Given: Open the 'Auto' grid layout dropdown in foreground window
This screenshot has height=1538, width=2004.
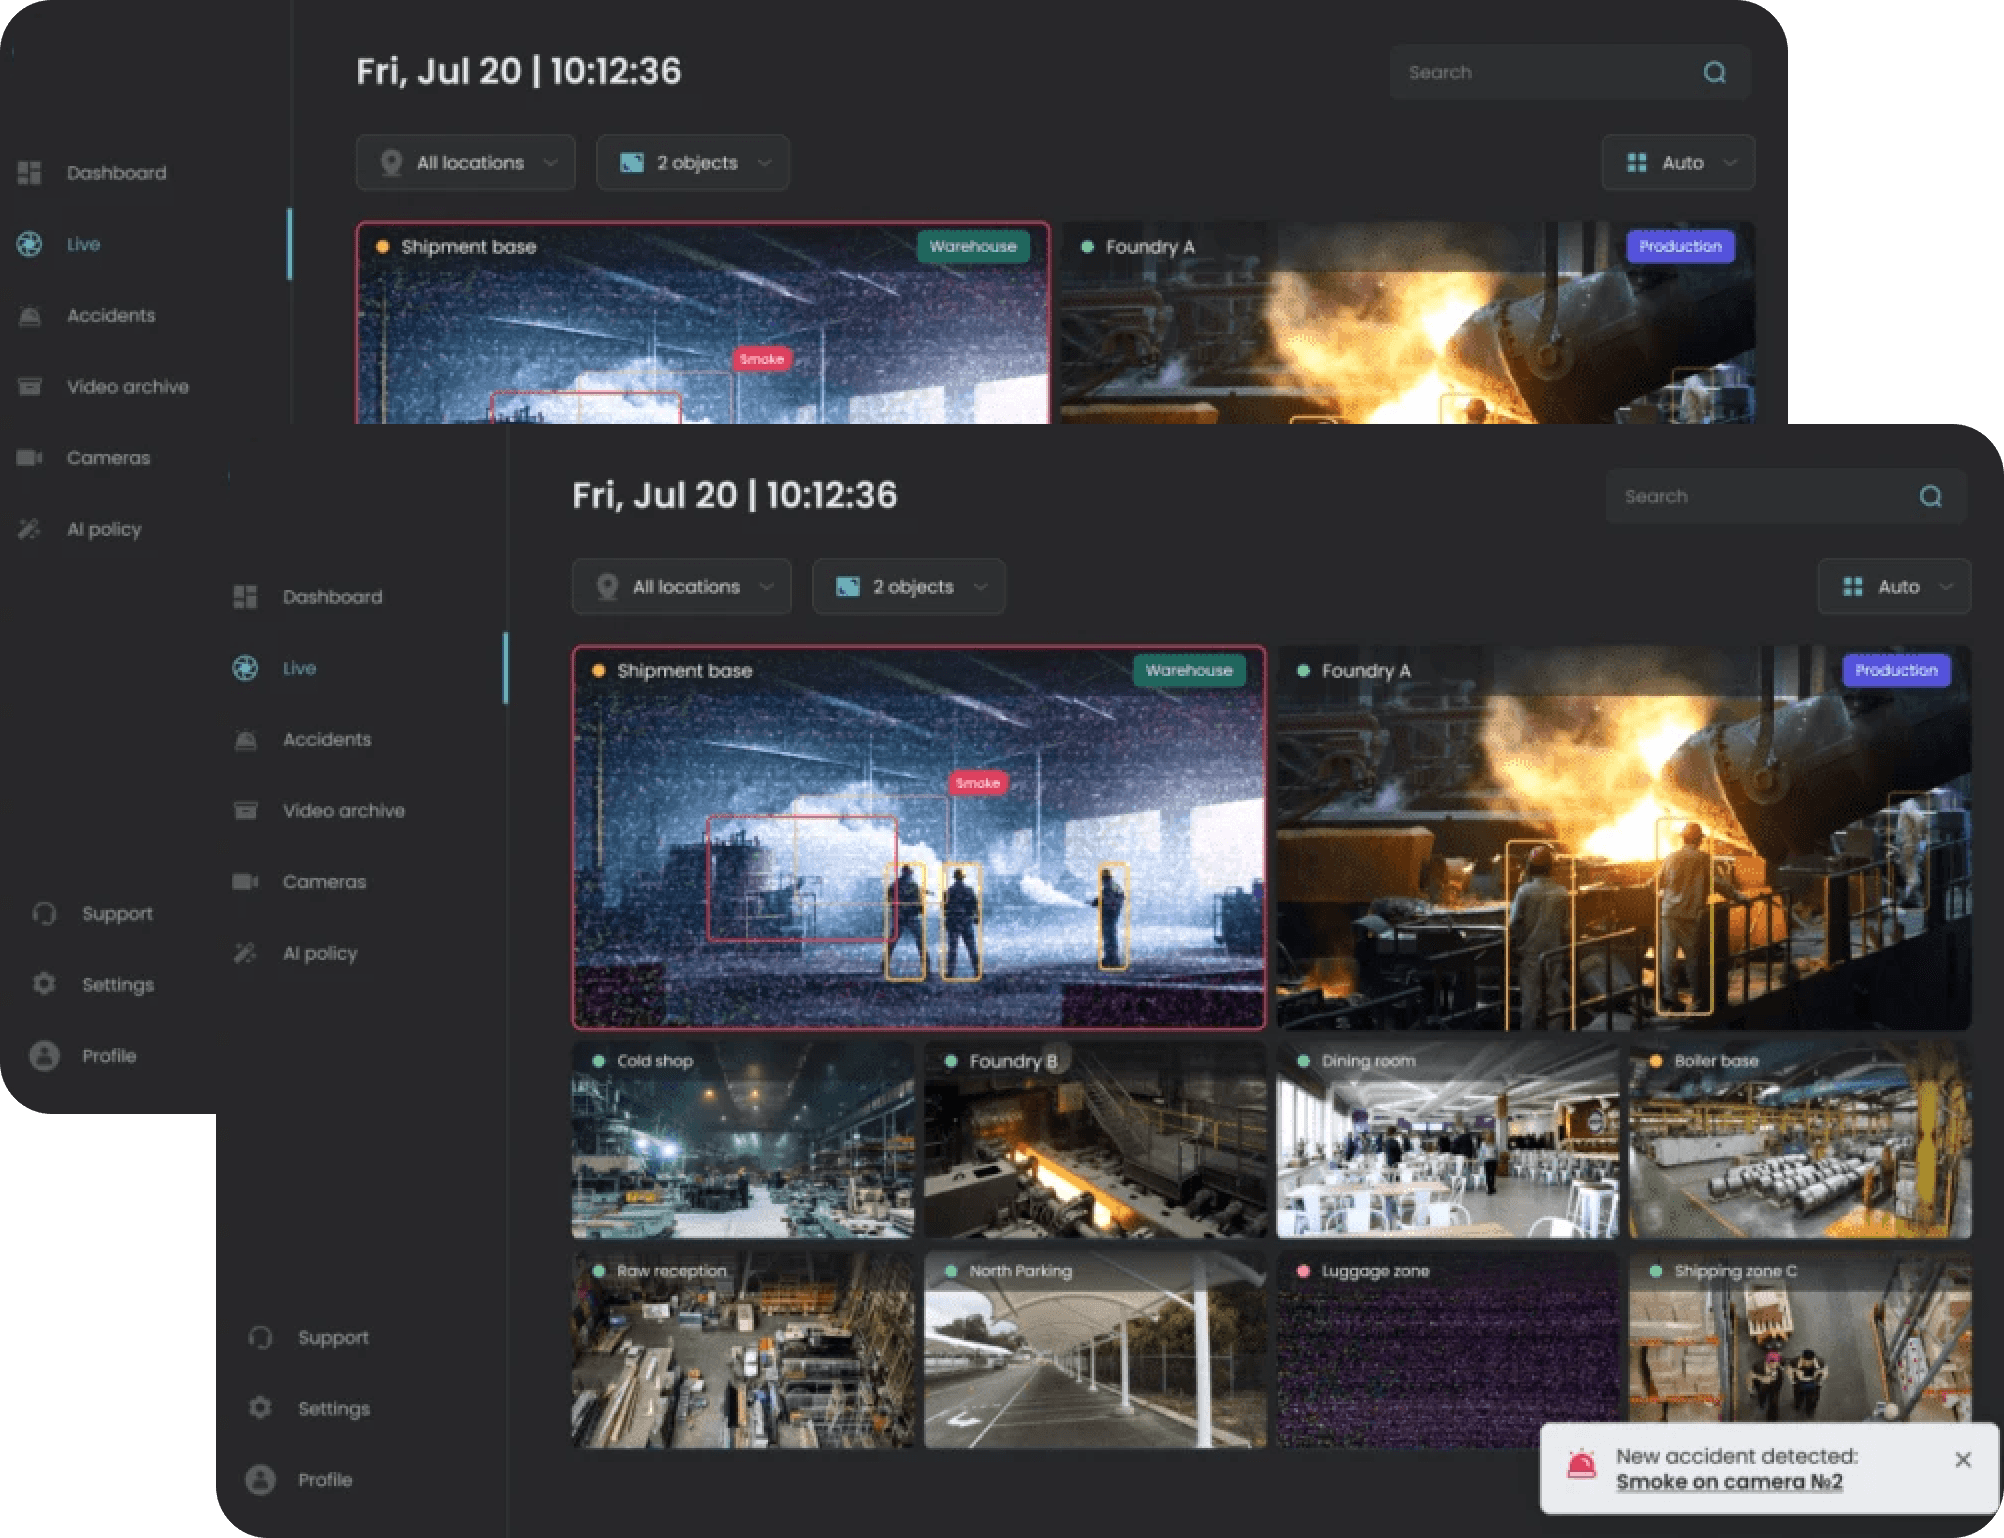Looking at the screenshot, I should [1893, 587].
